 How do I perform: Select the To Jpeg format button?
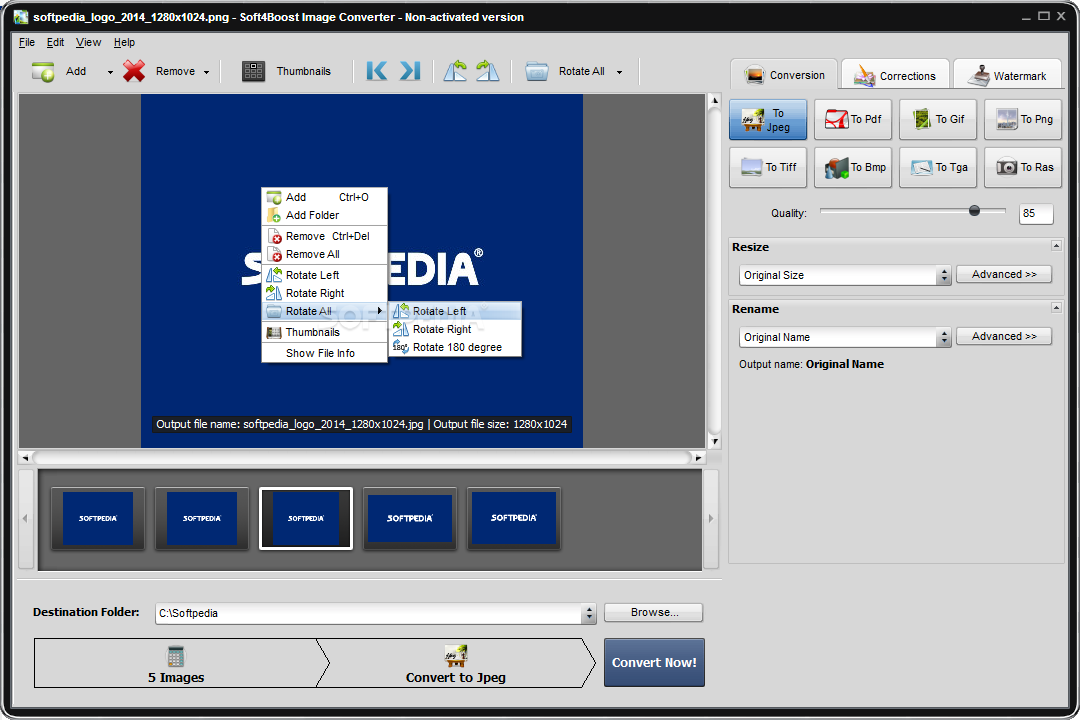click(768, 119)
